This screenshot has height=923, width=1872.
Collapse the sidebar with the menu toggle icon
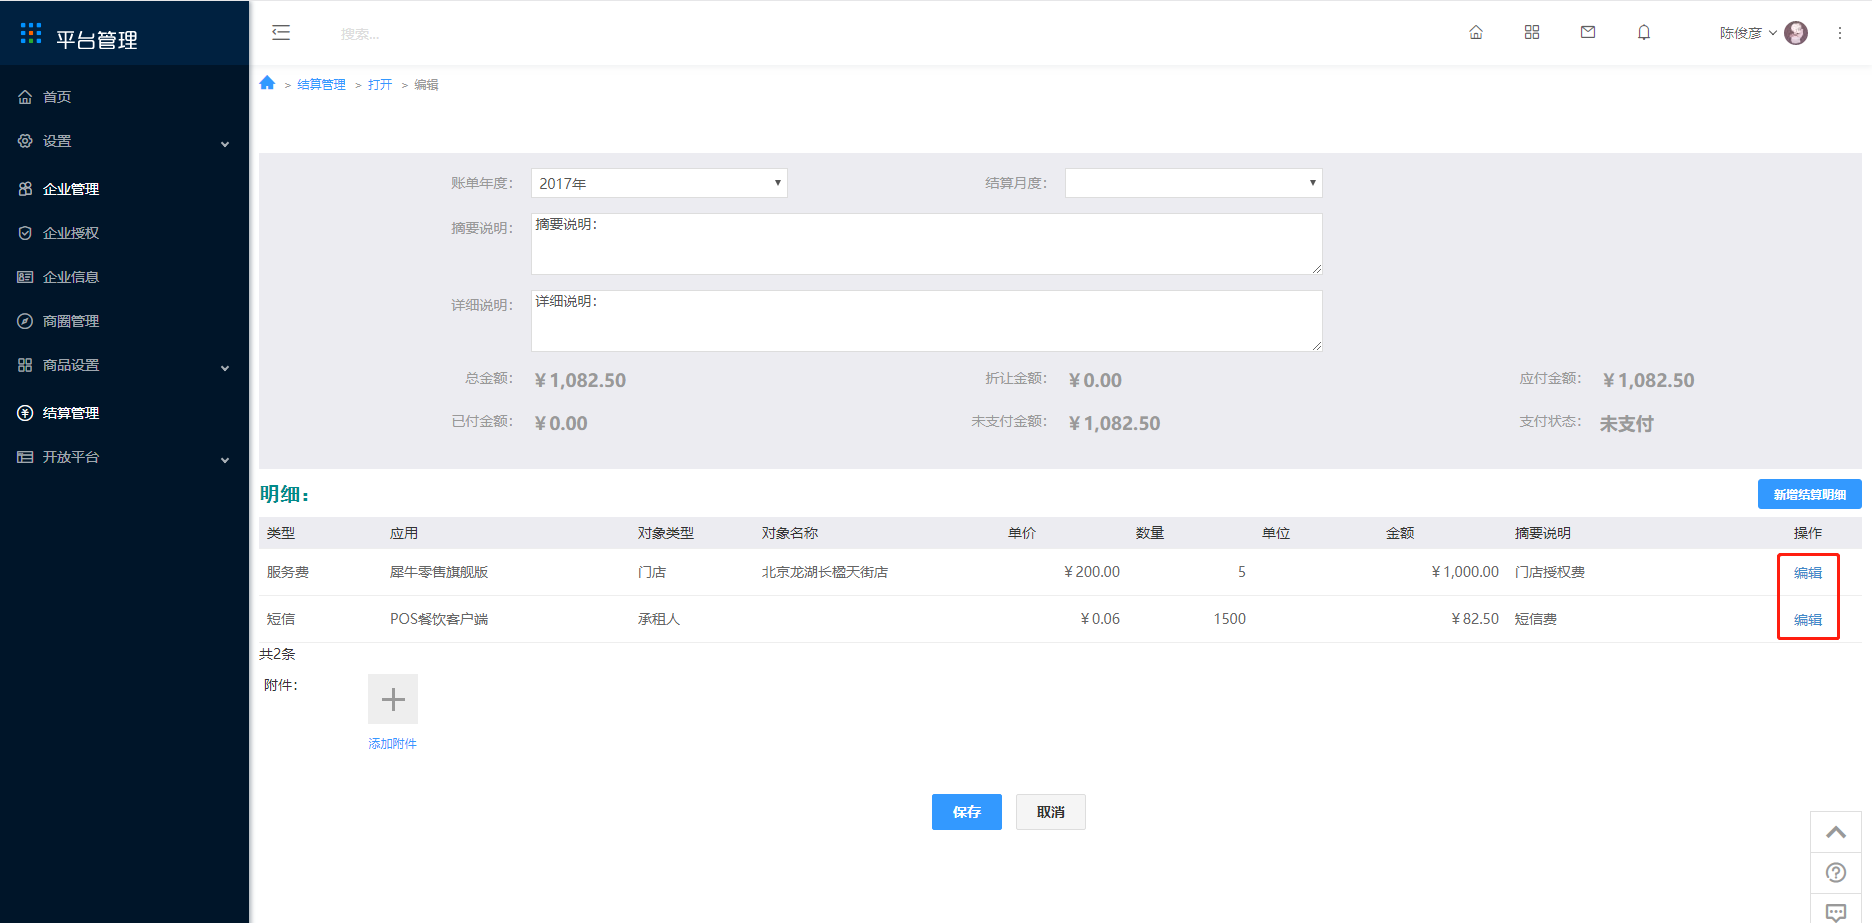point(281,32)
